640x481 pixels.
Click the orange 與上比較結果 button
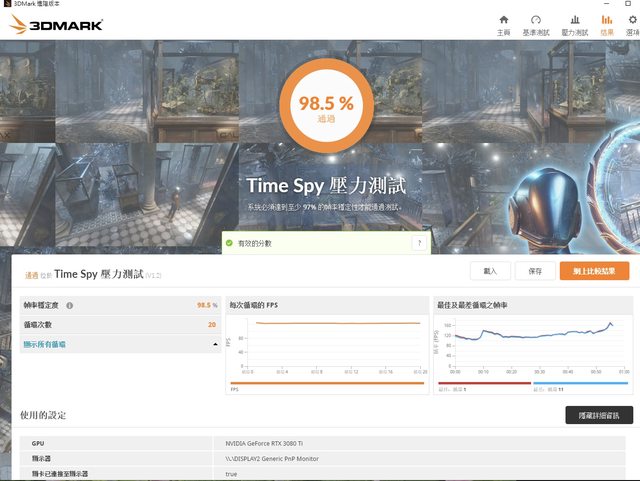tap(594, 271)
